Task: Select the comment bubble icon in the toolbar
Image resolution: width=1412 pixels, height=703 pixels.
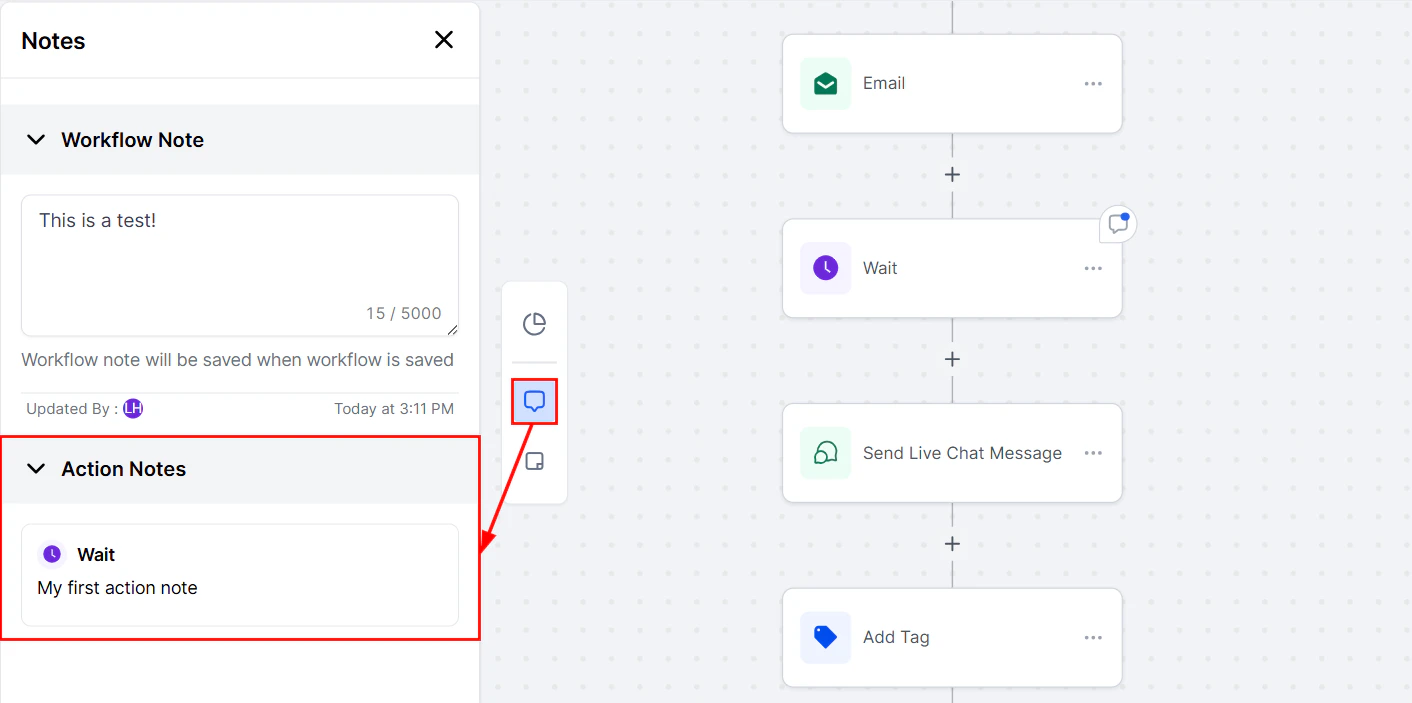Action: point(534,400)
